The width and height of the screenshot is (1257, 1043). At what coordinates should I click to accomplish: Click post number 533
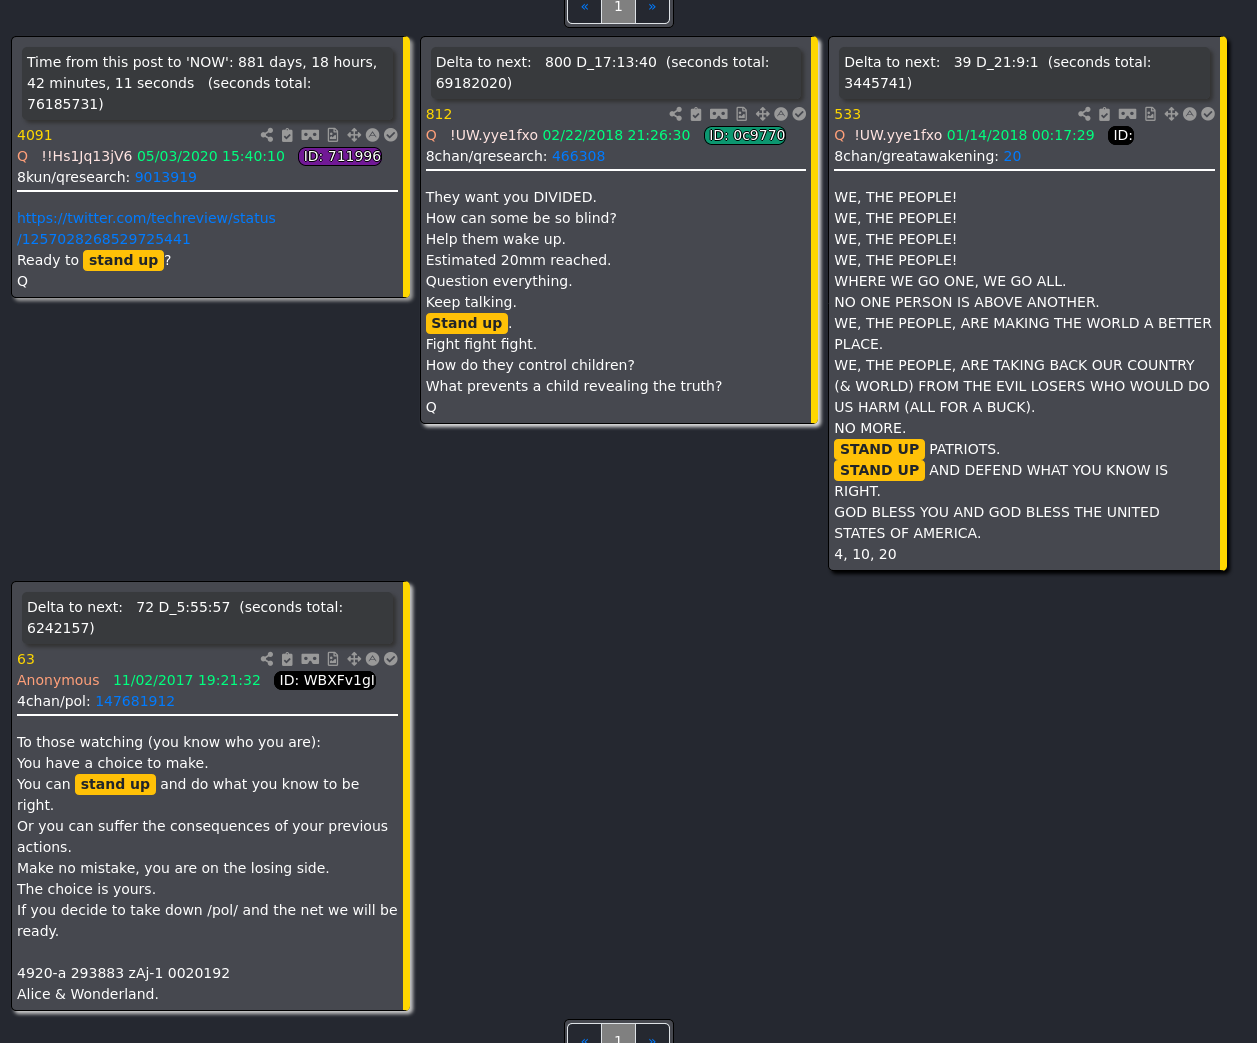[847, 114]
